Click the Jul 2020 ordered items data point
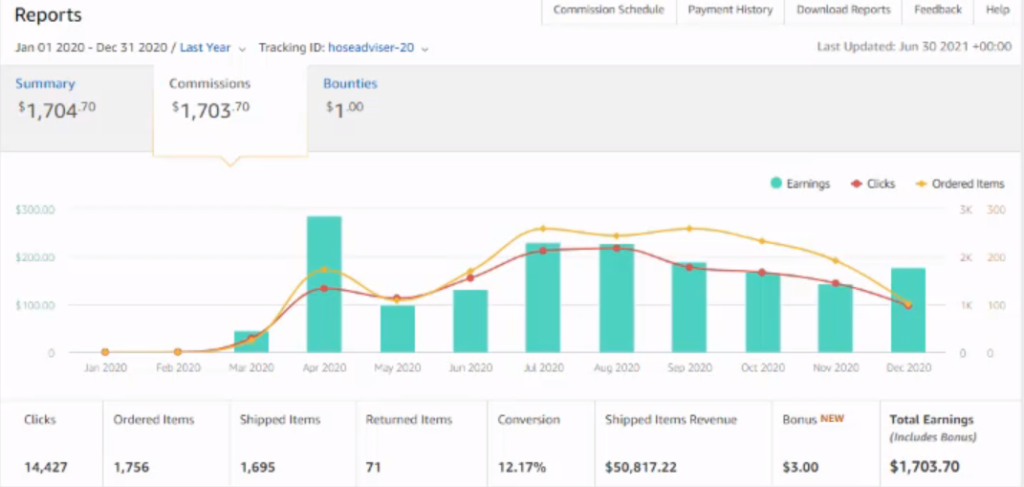The height and width of the screenshot is (487, 1024). 543,228
